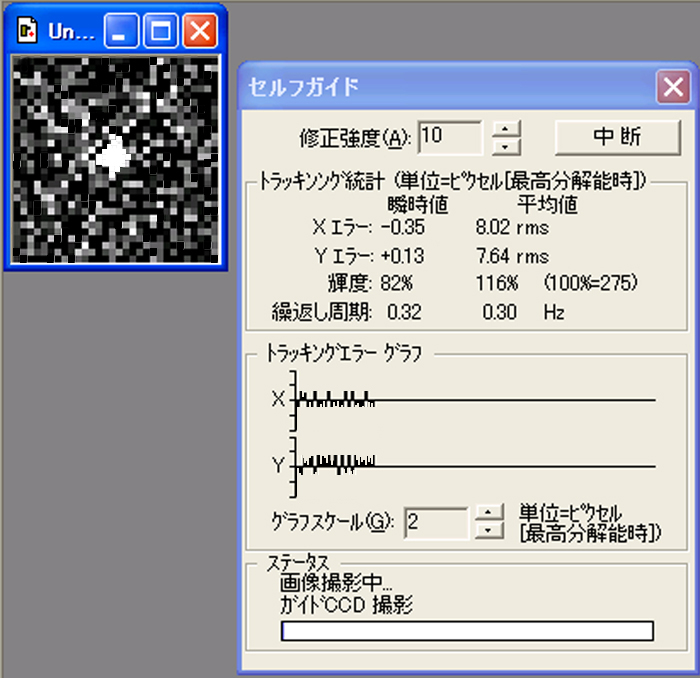The height and width of the screenshot is (678, 700).
Task: Maximize the Un... image window
Action: tap(161, 30)
